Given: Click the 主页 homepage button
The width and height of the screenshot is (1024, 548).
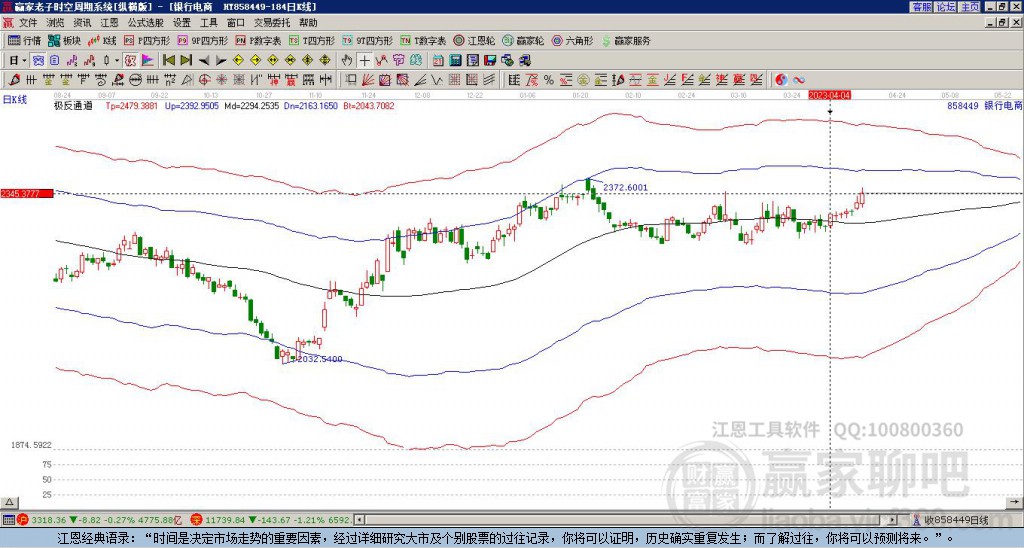Looking at the screenshot, I should coord(970,7).
